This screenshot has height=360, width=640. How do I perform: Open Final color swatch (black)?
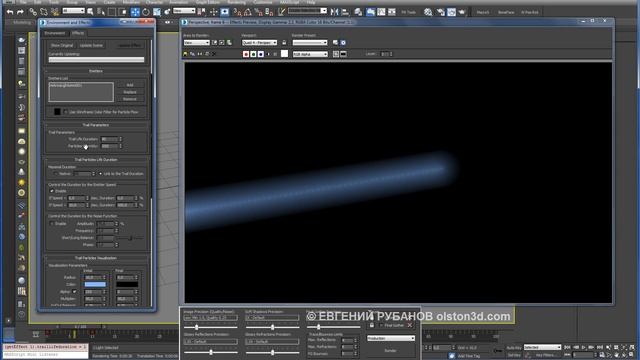coord(127,284)
